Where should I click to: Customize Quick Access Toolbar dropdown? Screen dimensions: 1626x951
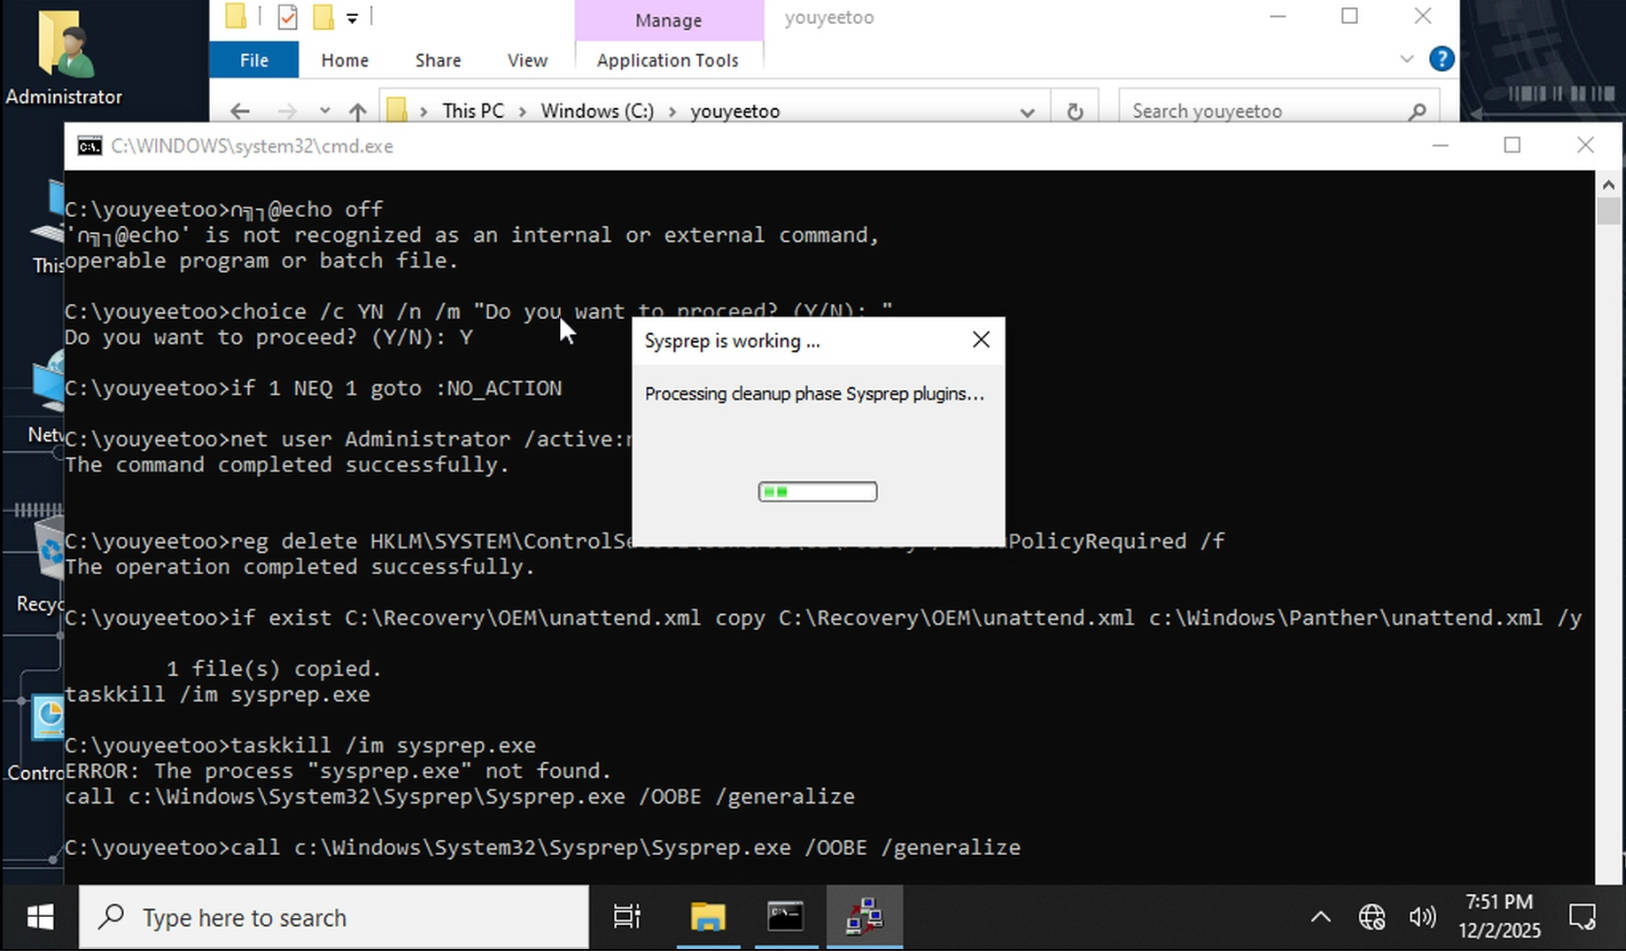(352, 18)
